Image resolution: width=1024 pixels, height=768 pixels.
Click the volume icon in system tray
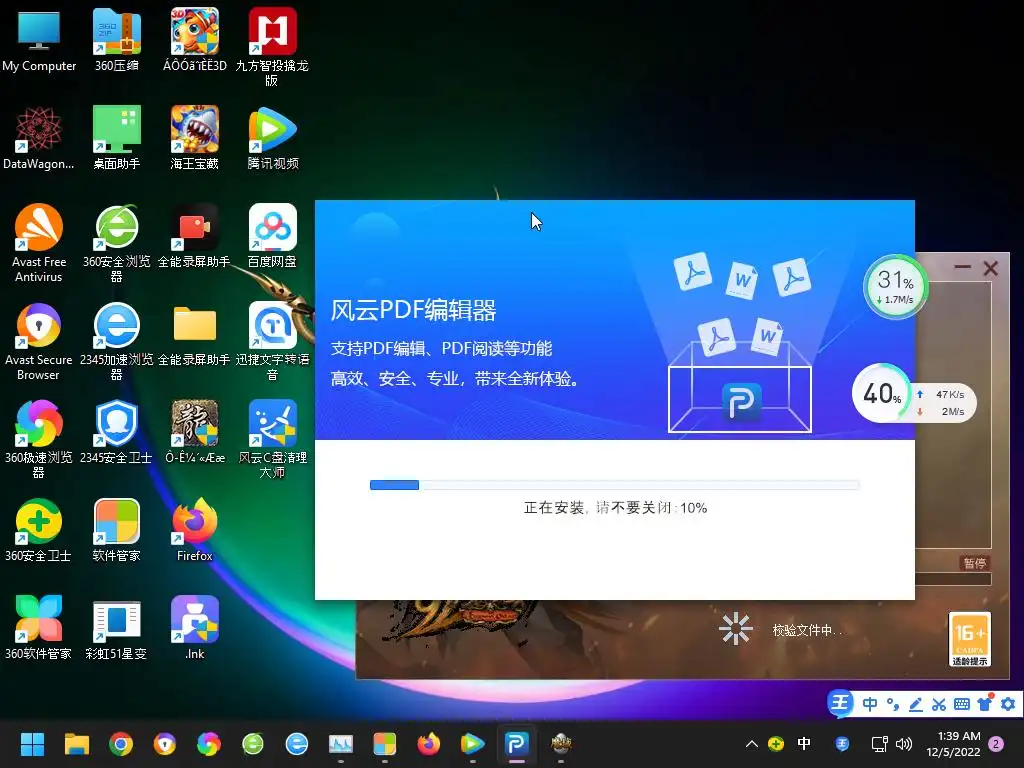pos(904,744)
